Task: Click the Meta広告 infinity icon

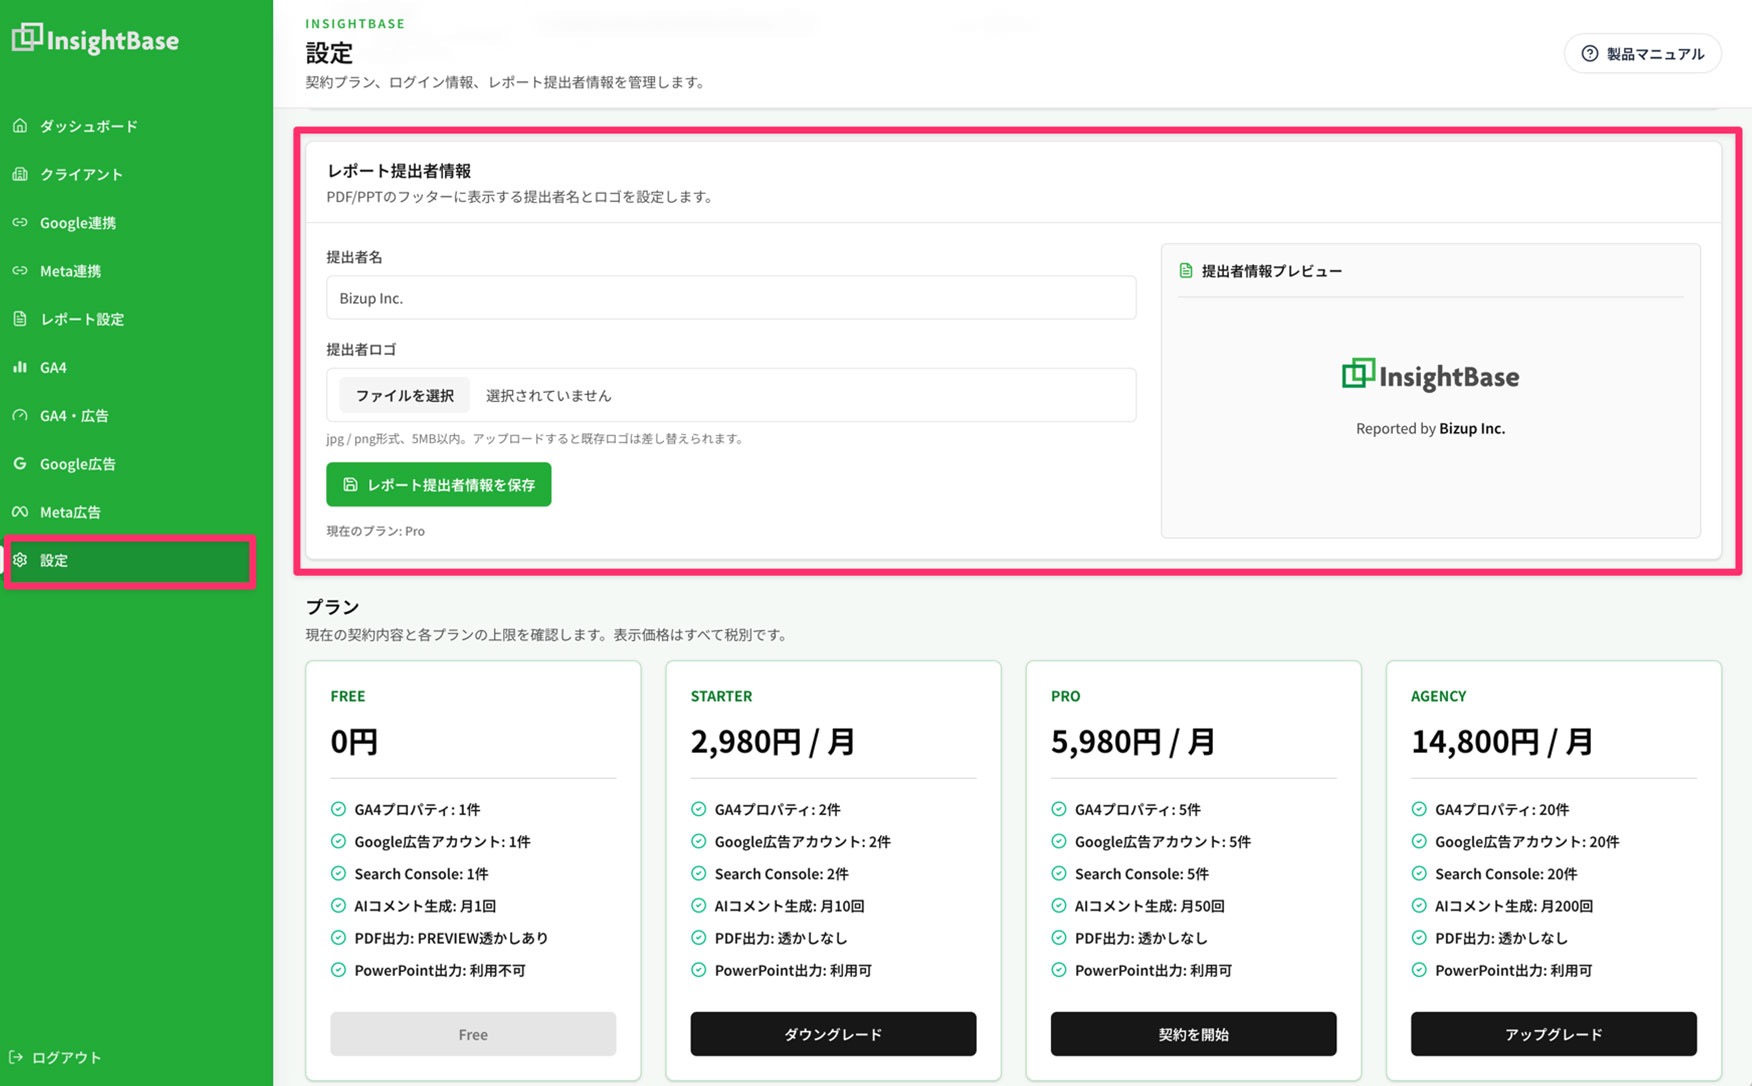Action: click(x=20, y=511)
